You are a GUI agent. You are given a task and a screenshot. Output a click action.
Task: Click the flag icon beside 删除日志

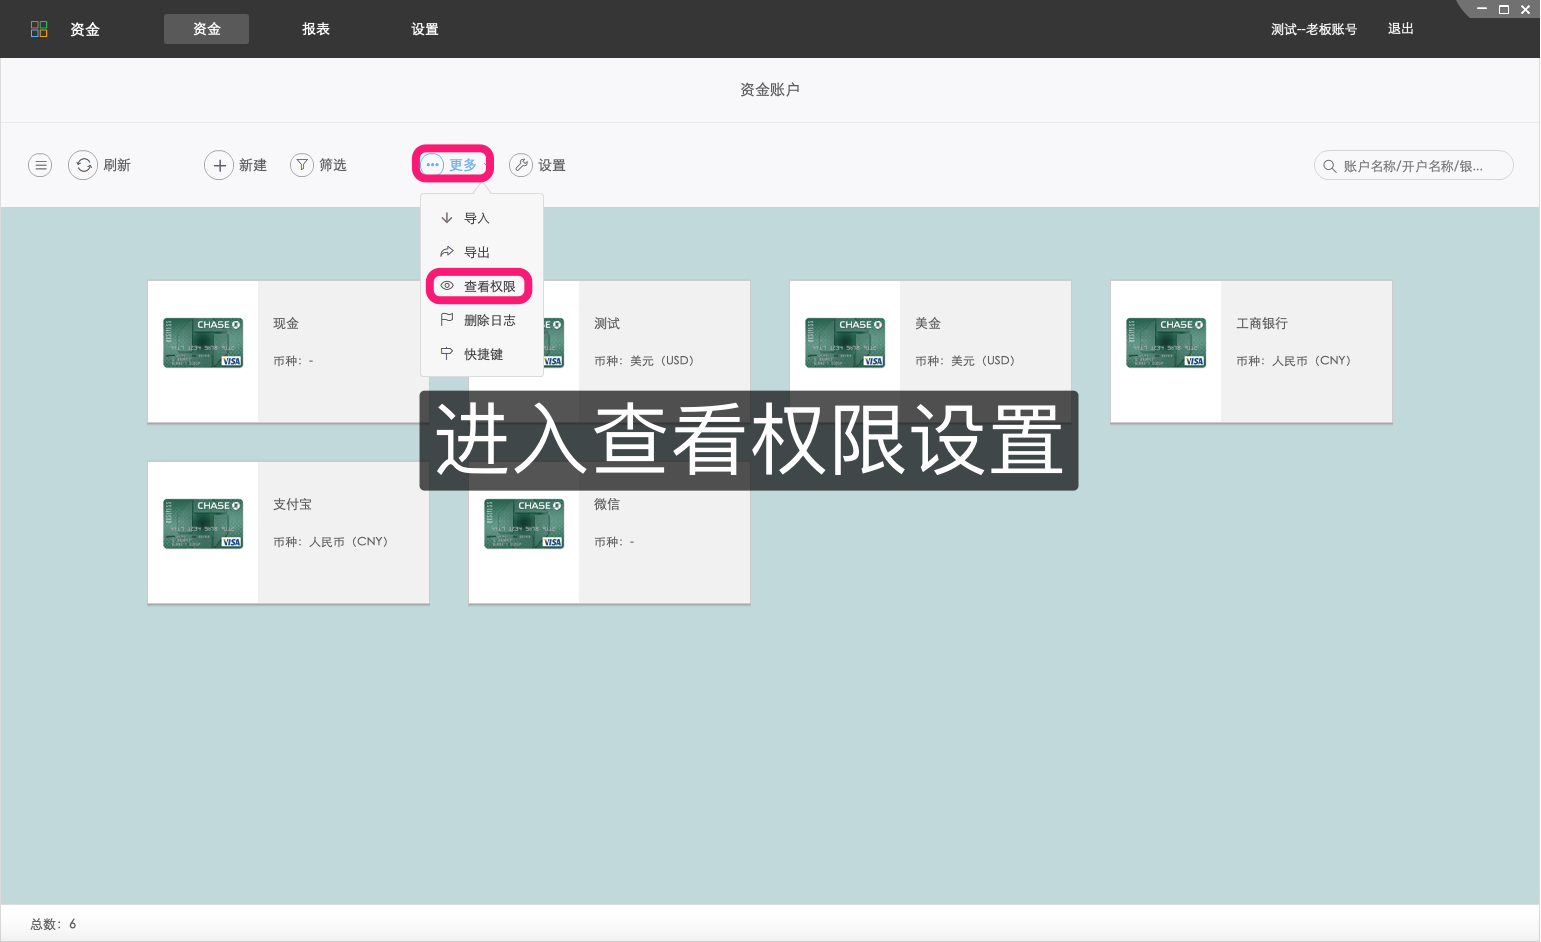coord(447,320)
